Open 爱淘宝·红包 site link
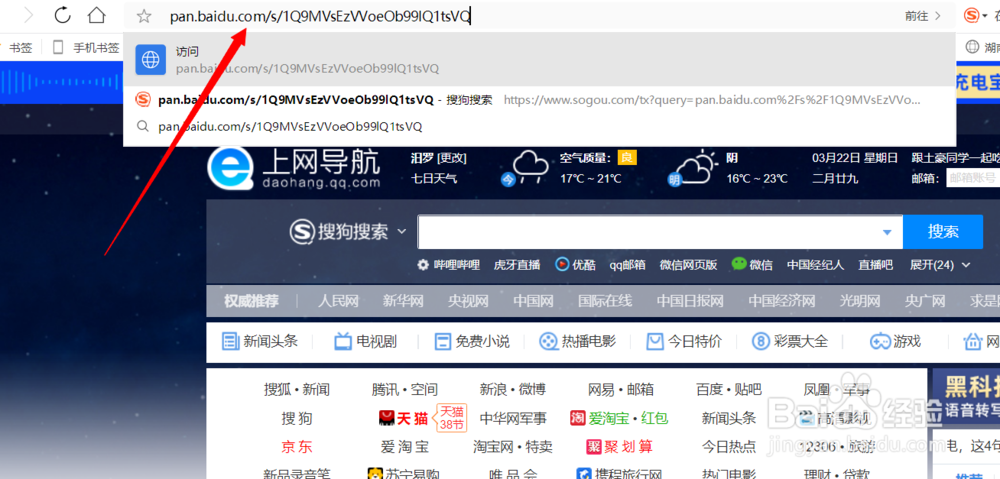This screenshot has height=479, width=1000. [x=619, y=418]
